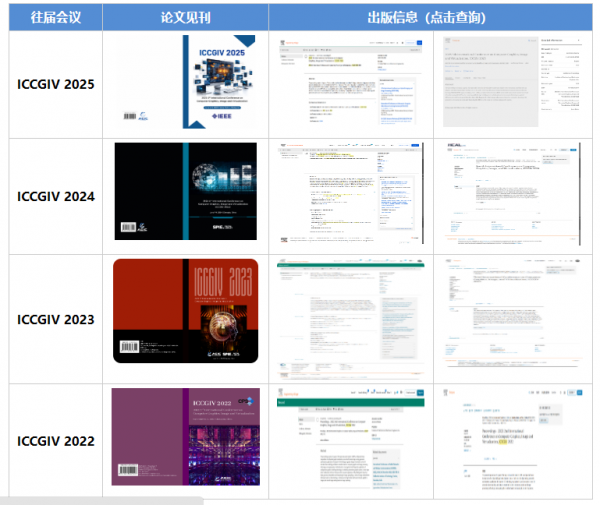Click the barcode on the ICCGIV 2025 cover

click(x=130, y=116)
